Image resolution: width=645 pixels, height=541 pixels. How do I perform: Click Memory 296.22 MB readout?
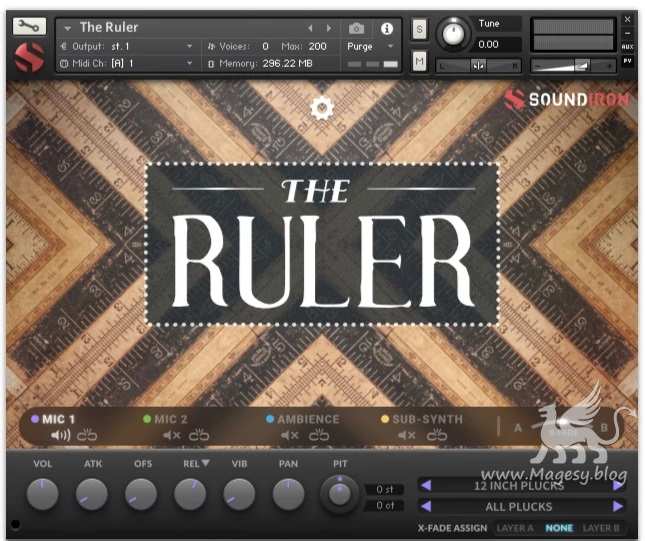(287, 63)
